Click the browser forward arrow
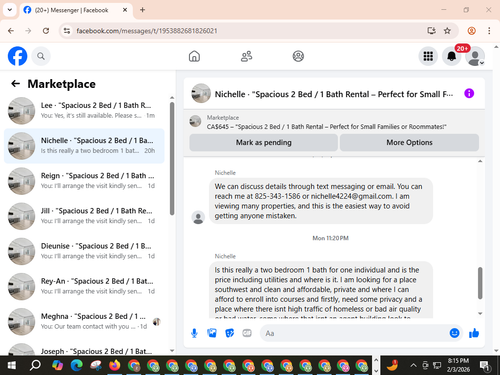The image size is (500, 375). click(x=28, y=31)
